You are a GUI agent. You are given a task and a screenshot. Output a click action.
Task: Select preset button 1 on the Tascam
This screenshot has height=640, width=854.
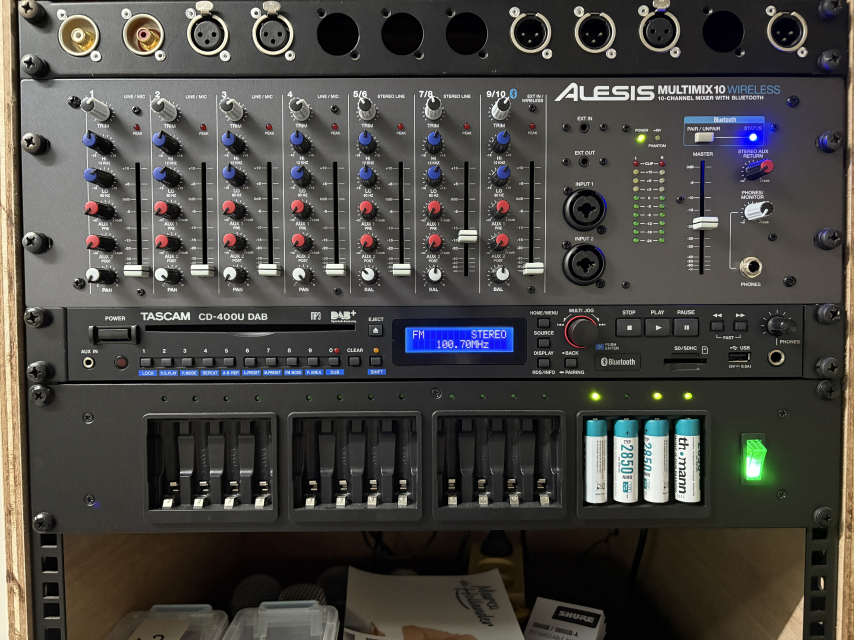pyautogui.click(x=145, y=362)
